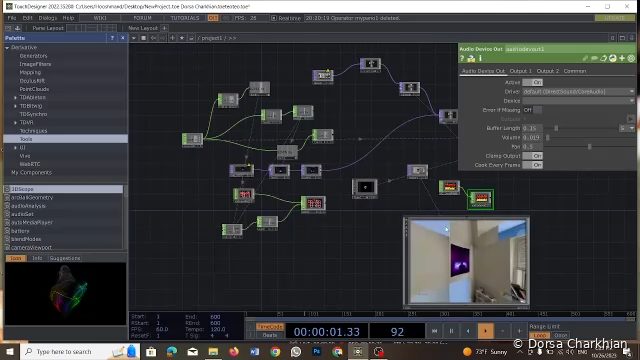Viewport: 640px width, 360px height.
Task: Toggle Clamp Output switch
Action: click(533, 156)
